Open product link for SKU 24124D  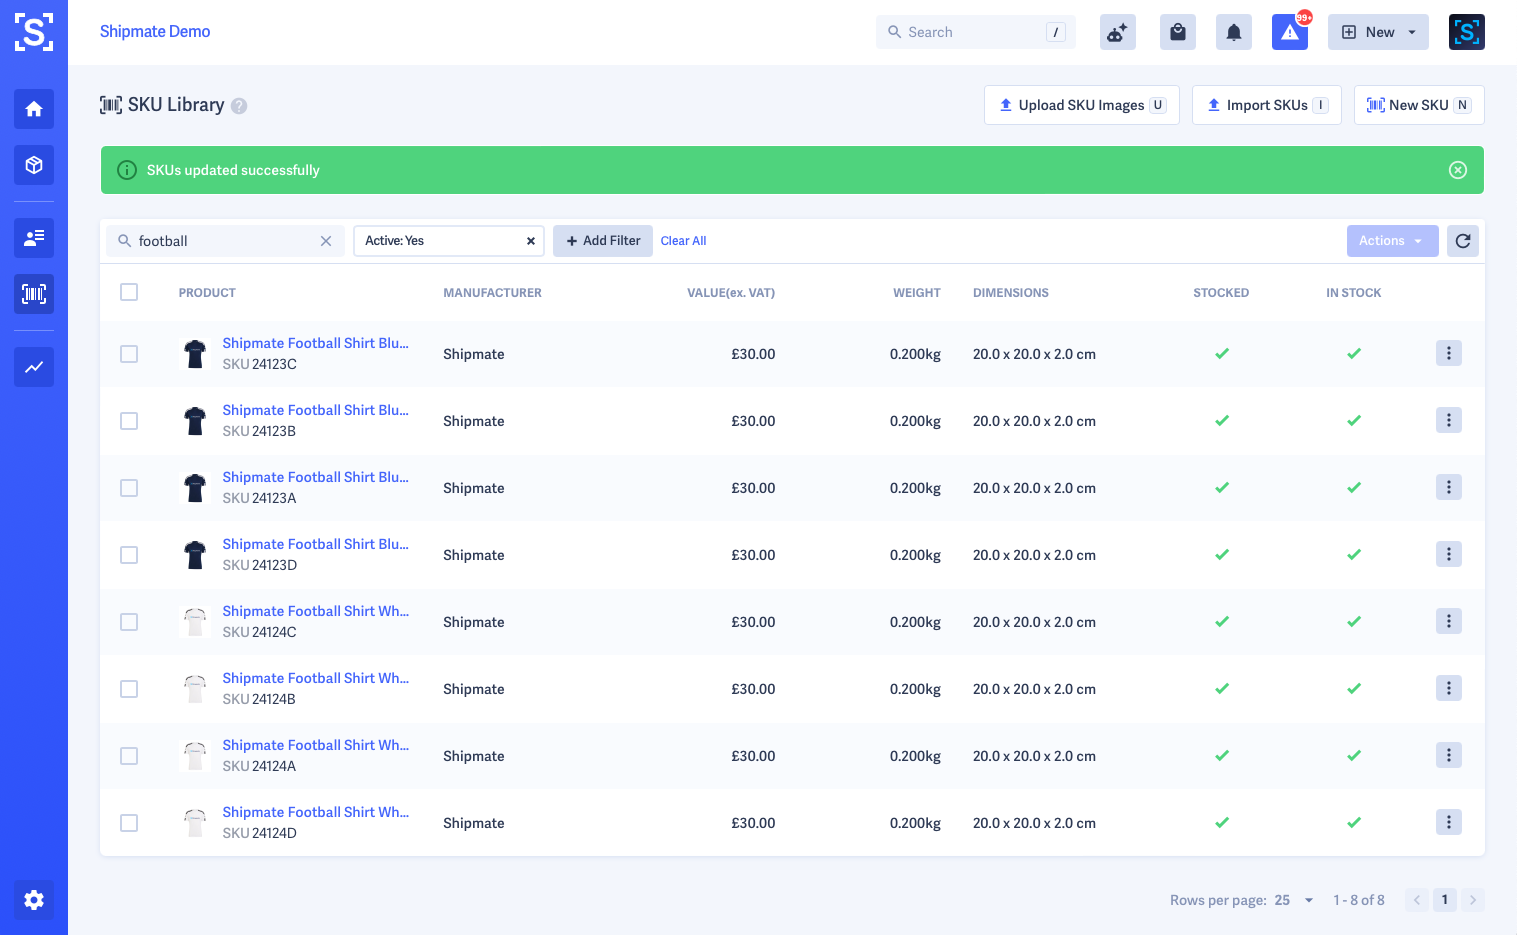pyautogui.click(x=315, y=812)
